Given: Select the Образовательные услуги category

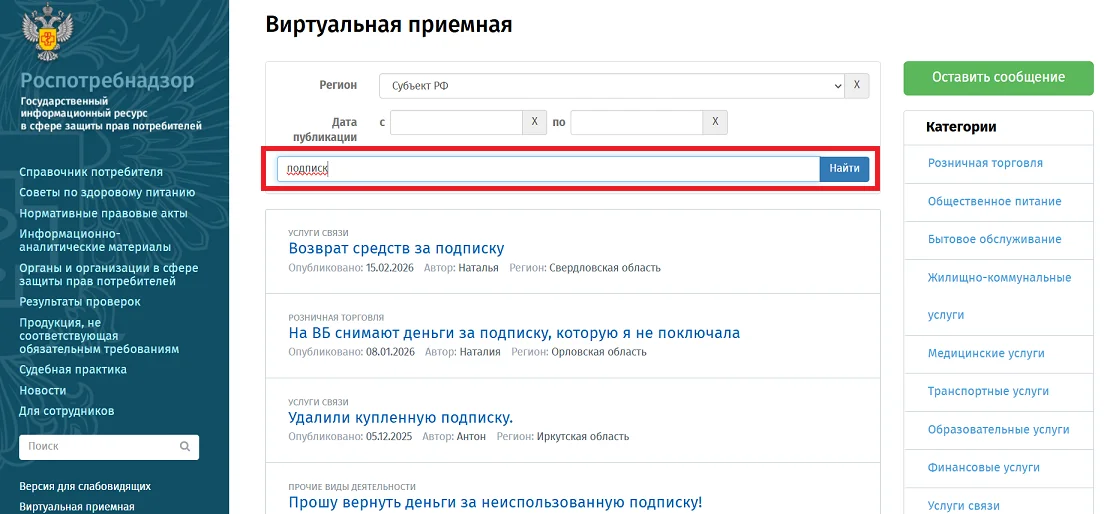Looking at the screenshot, I should pyautogui.click(x=998, y=429).
